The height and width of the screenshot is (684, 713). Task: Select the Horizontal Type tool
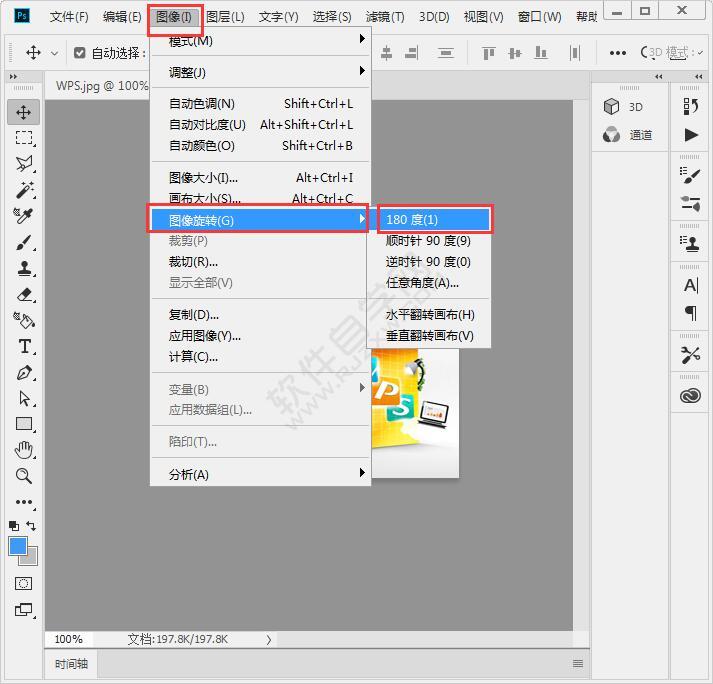coord(24,346)
